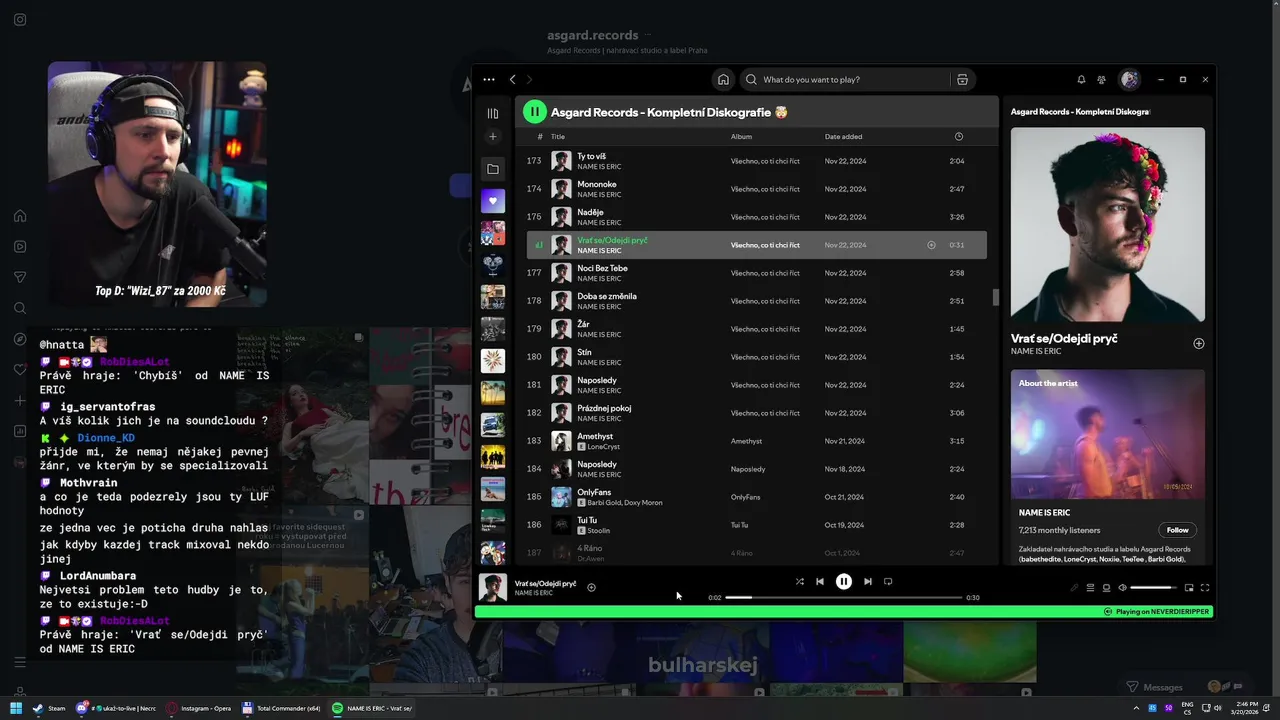Add current track to Liked in player bar

pos(591,588)
